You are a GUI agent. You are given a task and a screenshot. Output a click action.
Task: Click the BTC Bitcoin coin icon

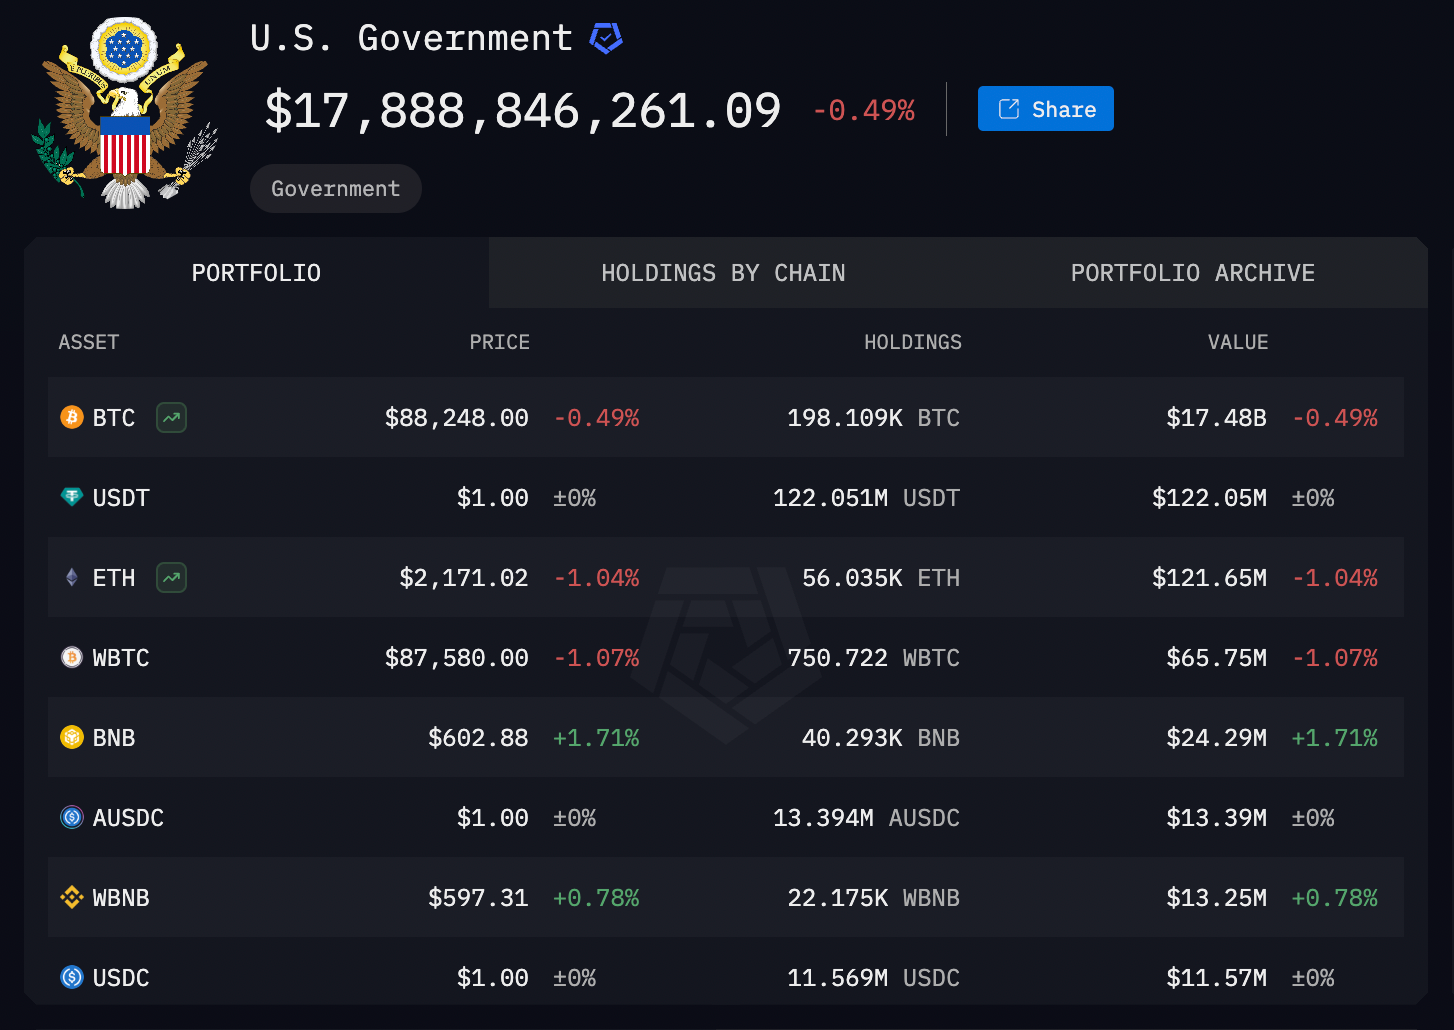click(x=71, y=417)
